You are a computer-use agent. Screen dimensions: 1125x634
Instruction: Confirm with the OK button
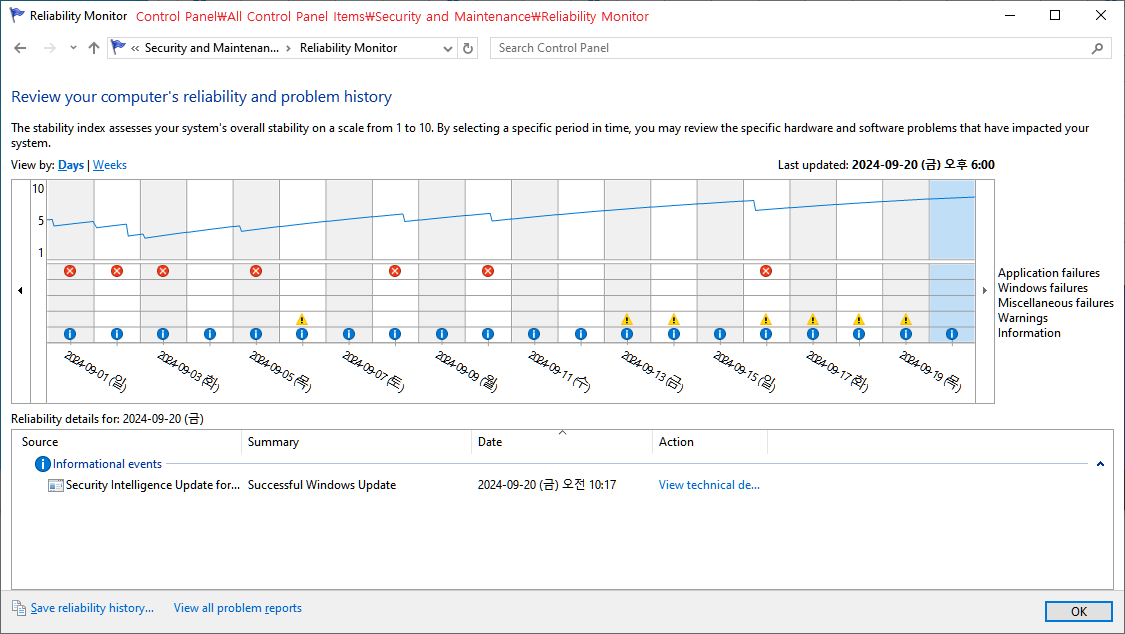(x=1078, y=611)
